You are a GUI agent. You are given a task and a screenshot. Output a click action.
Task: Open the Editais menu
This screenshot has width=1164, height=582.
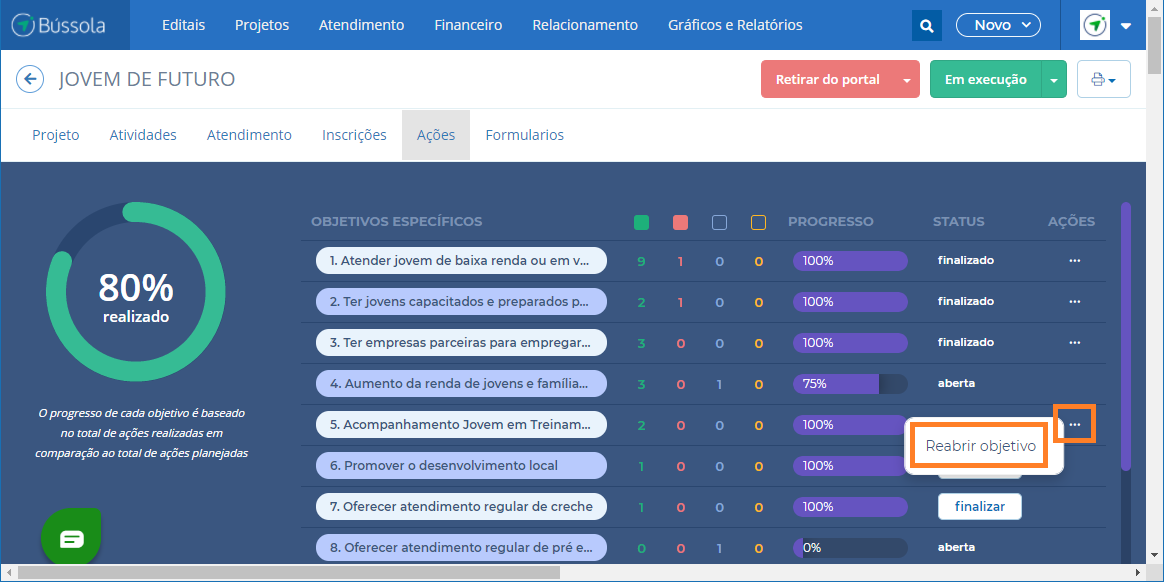tap(183, 25)
